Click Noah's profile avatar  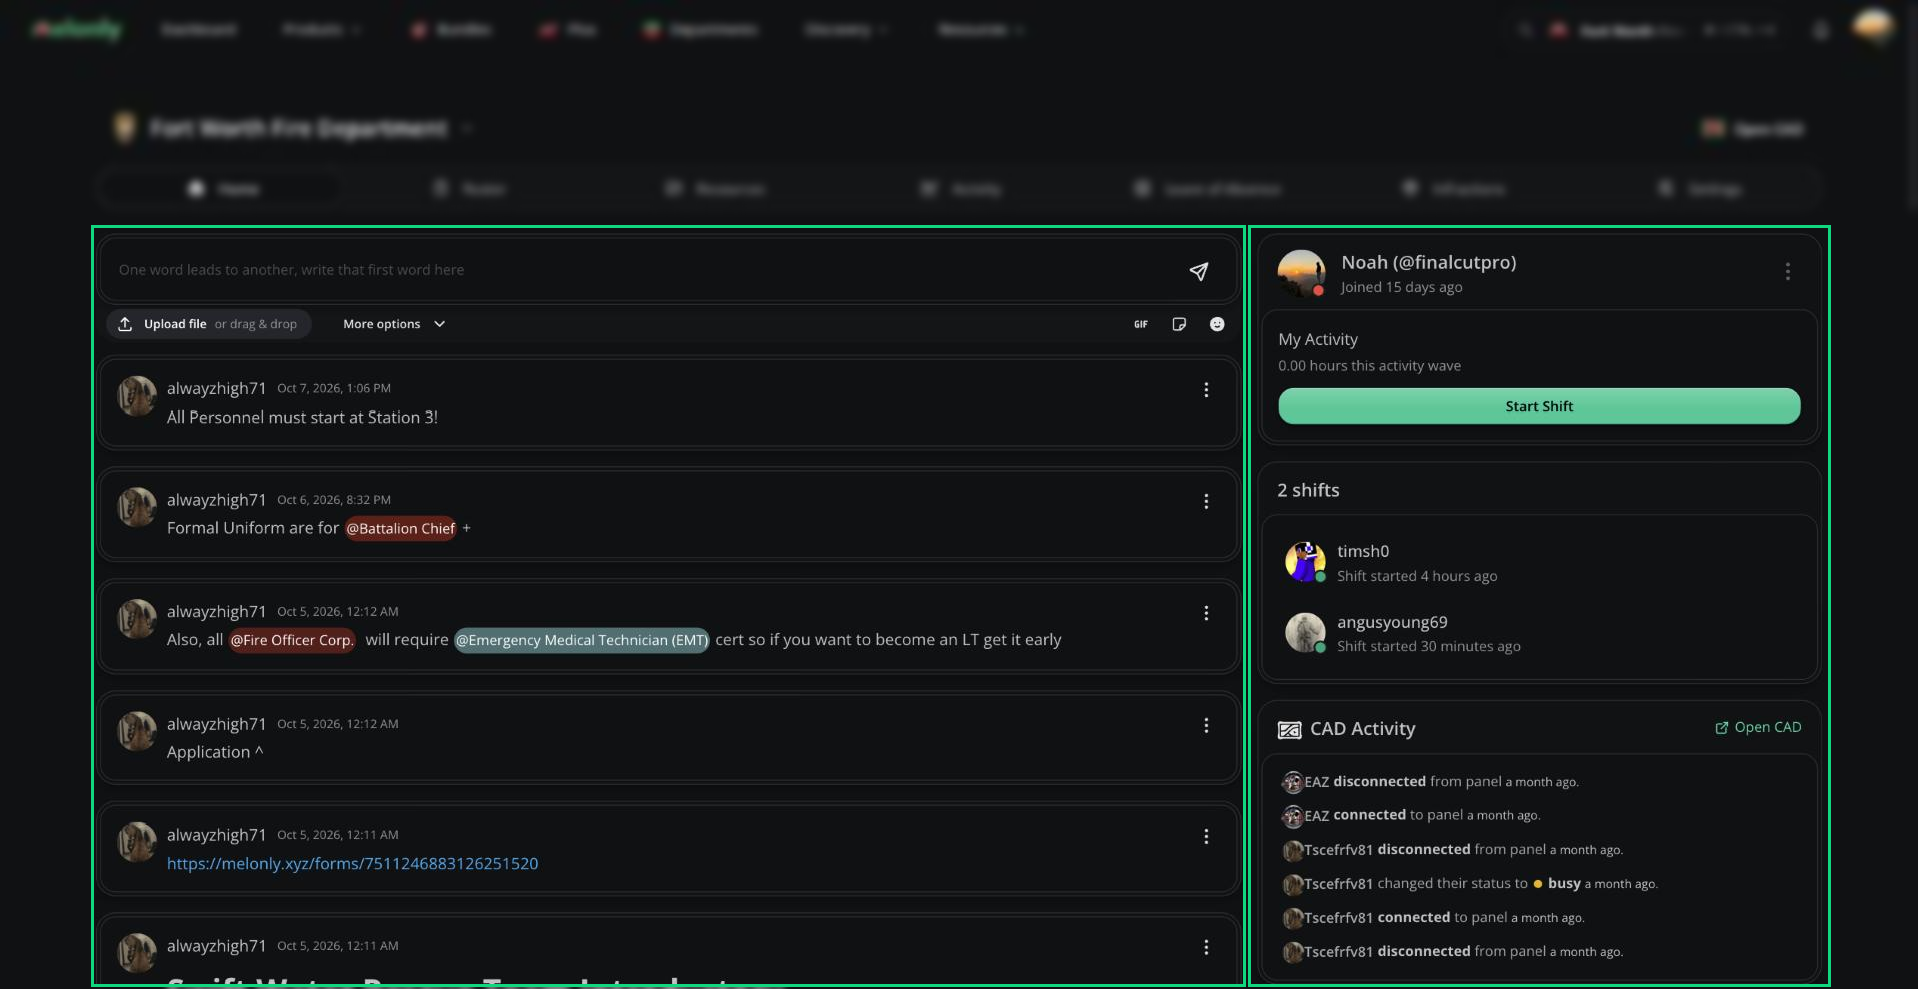click(1301, 273)
